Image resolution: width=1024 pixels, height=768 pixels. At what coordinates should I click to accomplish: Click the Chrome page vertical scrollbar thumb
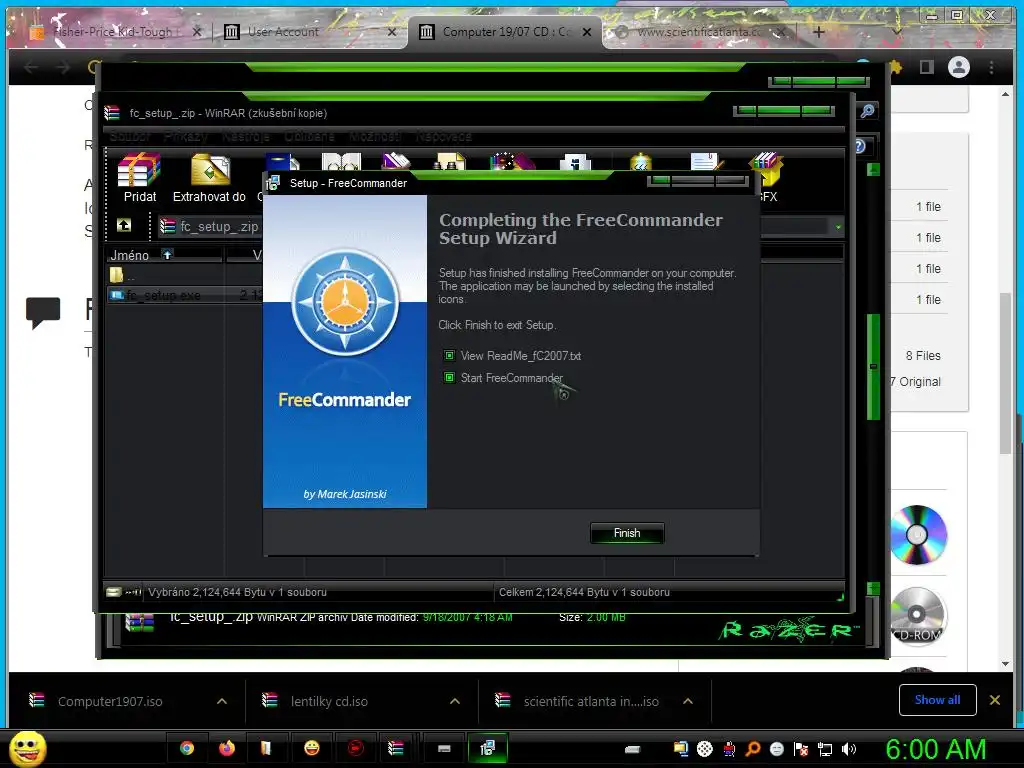pos(1005,373)
